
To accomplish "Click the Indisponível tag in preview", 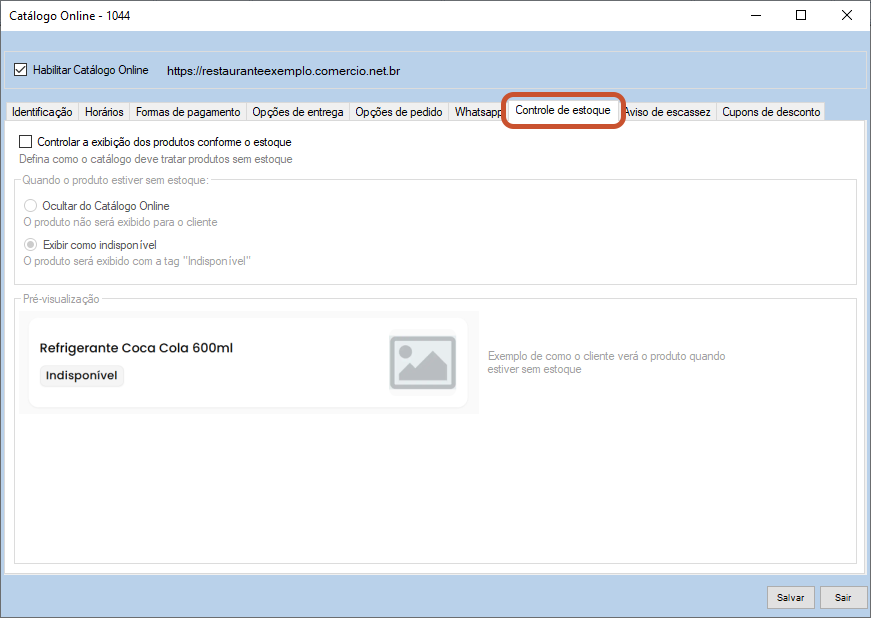I will pyautogui.click(x=82, y=375).
